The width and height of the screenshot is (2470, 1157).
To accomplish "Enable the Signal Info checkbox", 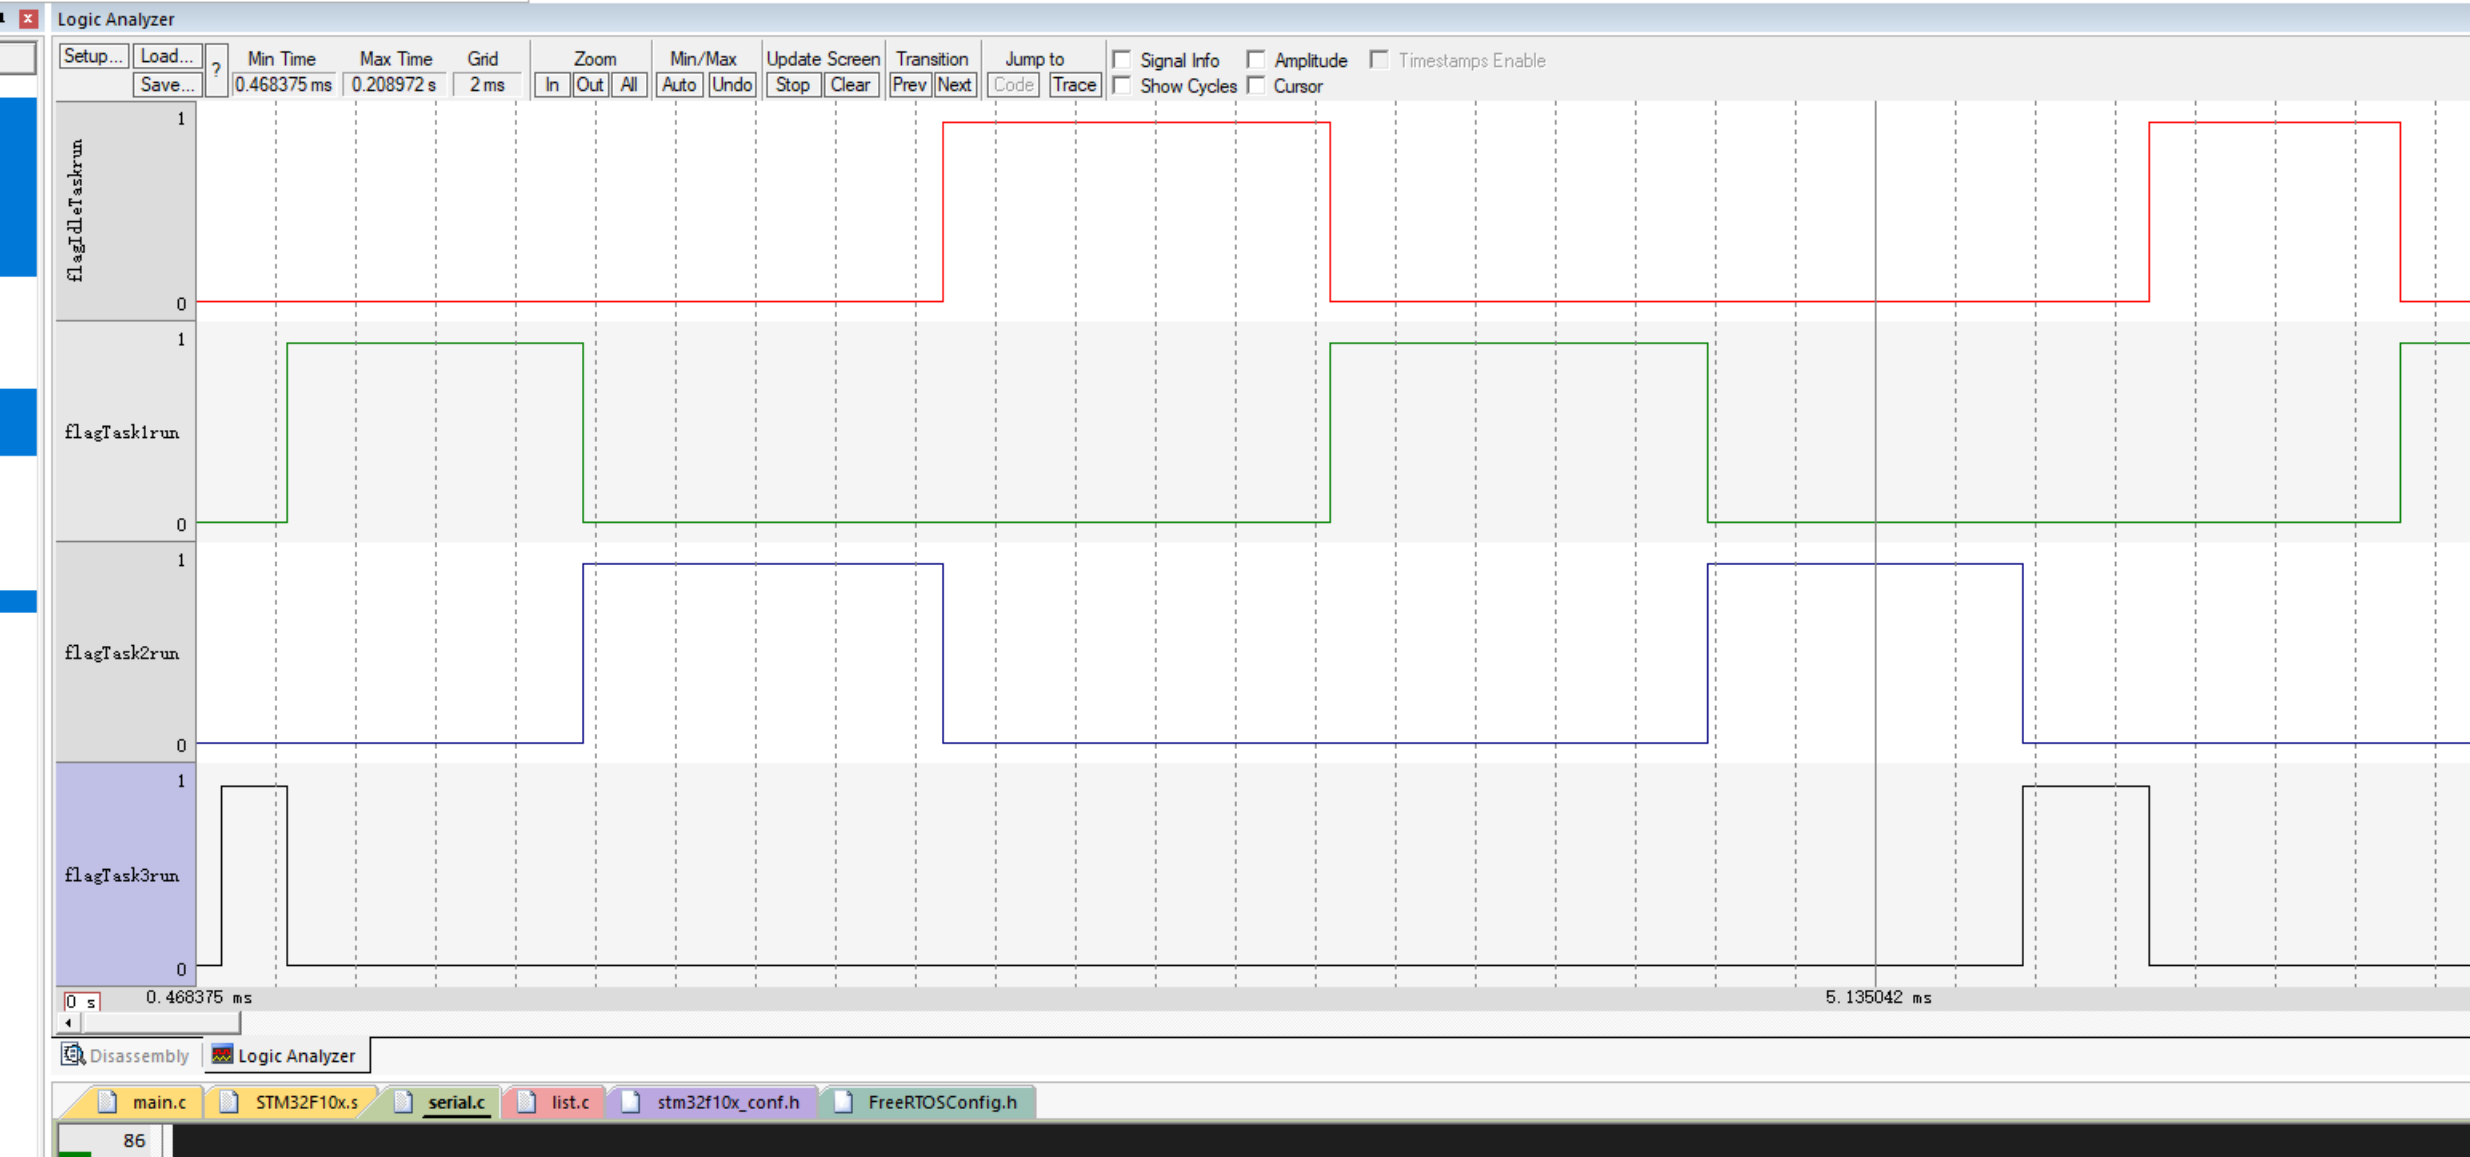I will (x=1122, y=60).
